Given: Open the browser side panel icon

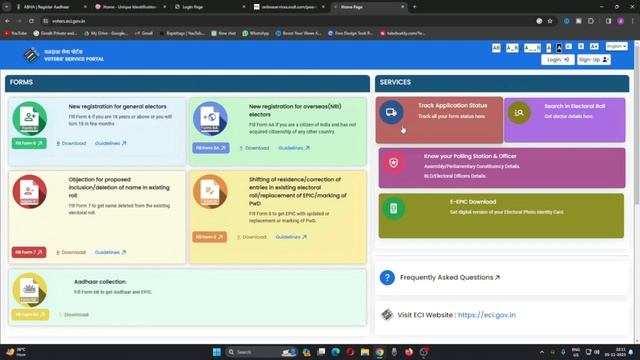Looking at the screenshot, I should (608, 21).
